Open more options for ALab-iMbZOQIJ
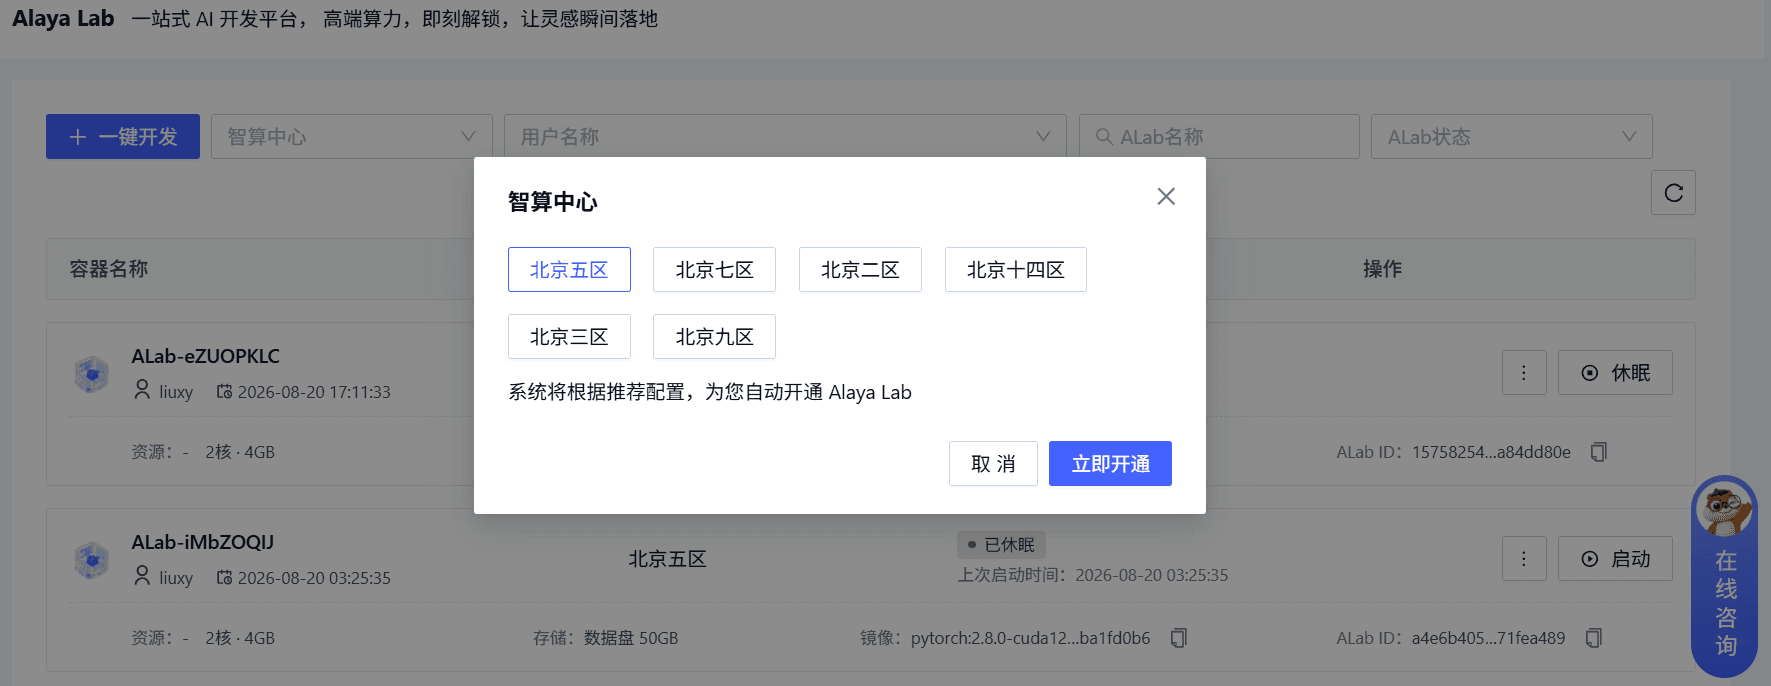1771x686 pixels. (x=1524, y=559)
